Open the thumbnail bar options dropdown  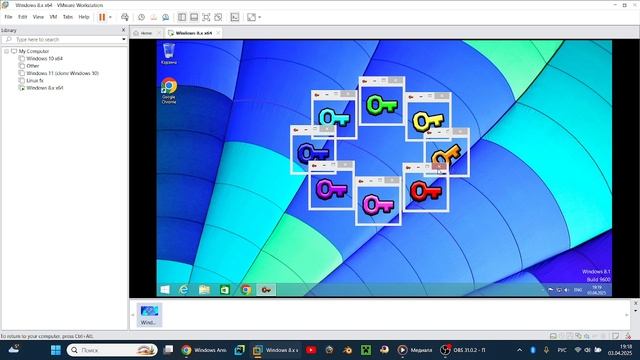(x=636, y=311)
